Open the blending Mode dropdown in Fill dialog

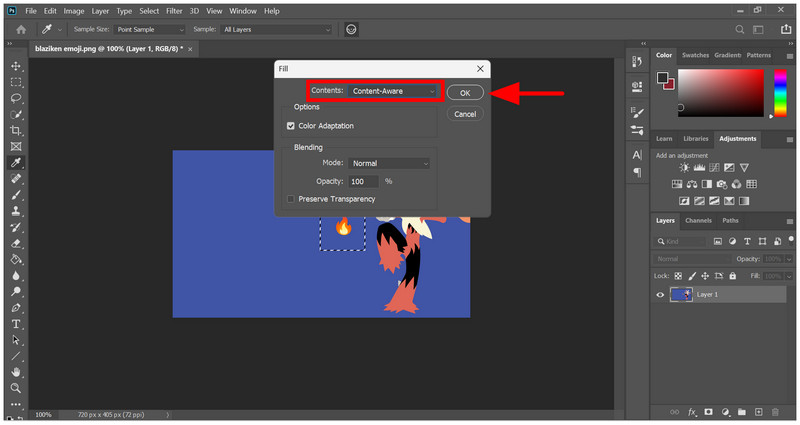coord(389,163)
